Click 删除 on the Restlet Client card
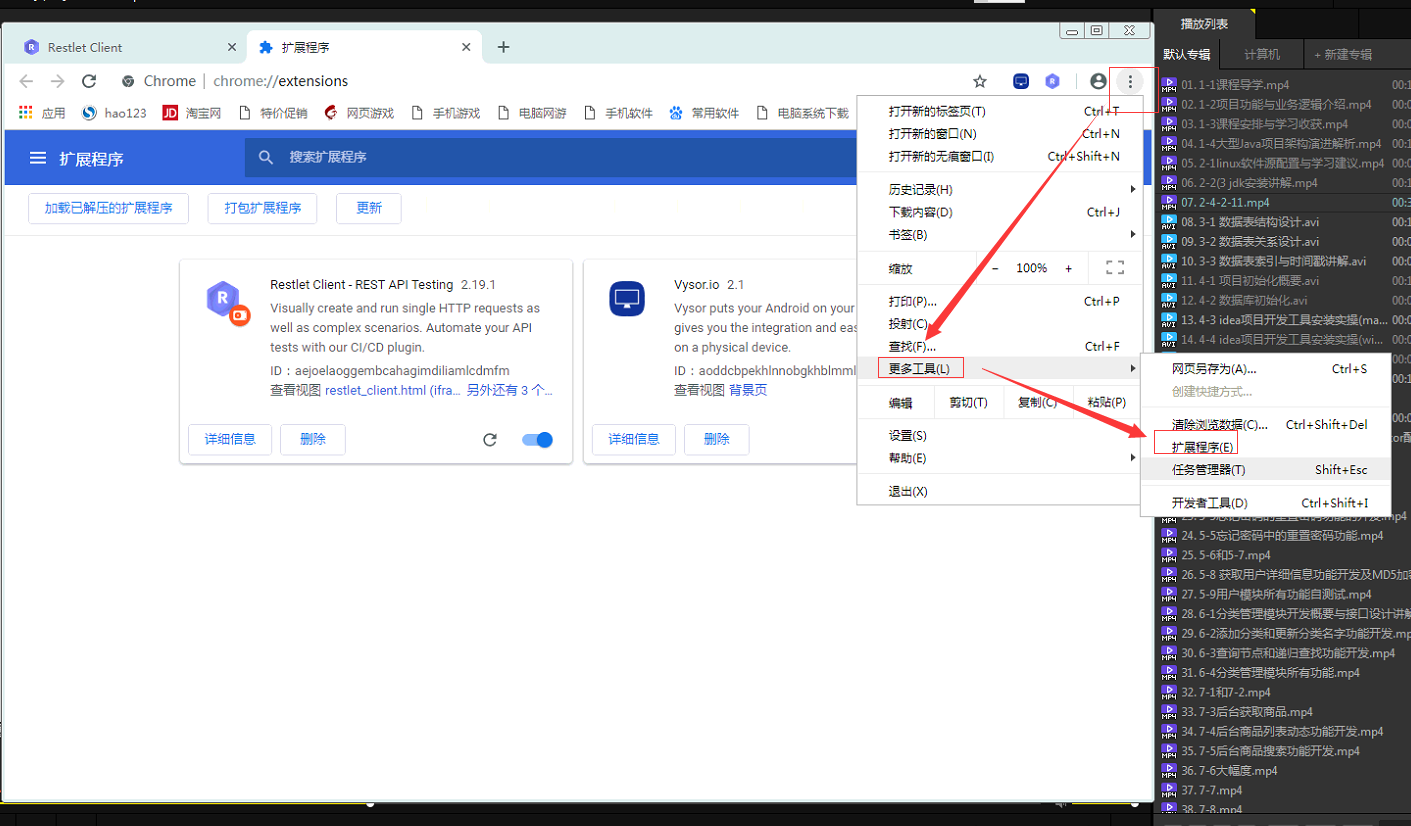Viewport: 1411px width, 826px height. [x=313, y=439]
